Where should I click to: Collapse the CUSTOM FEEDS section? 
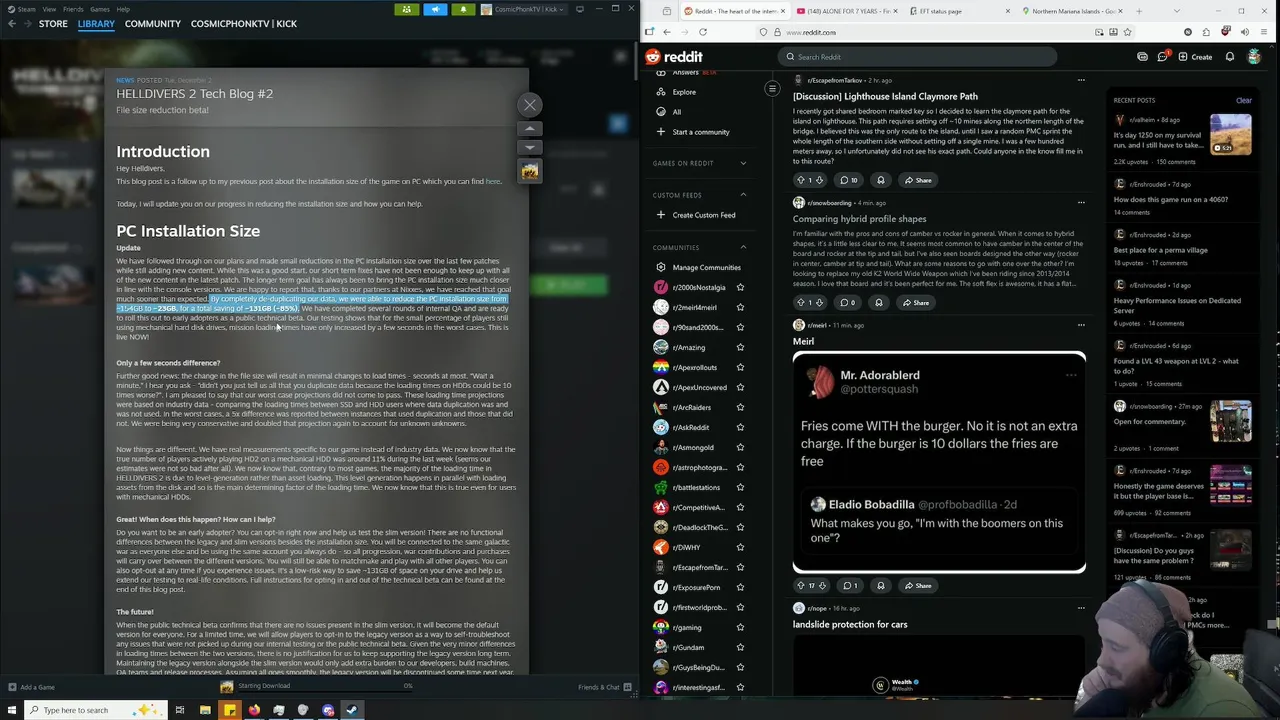pyautogui.click(x=743, y=195)
